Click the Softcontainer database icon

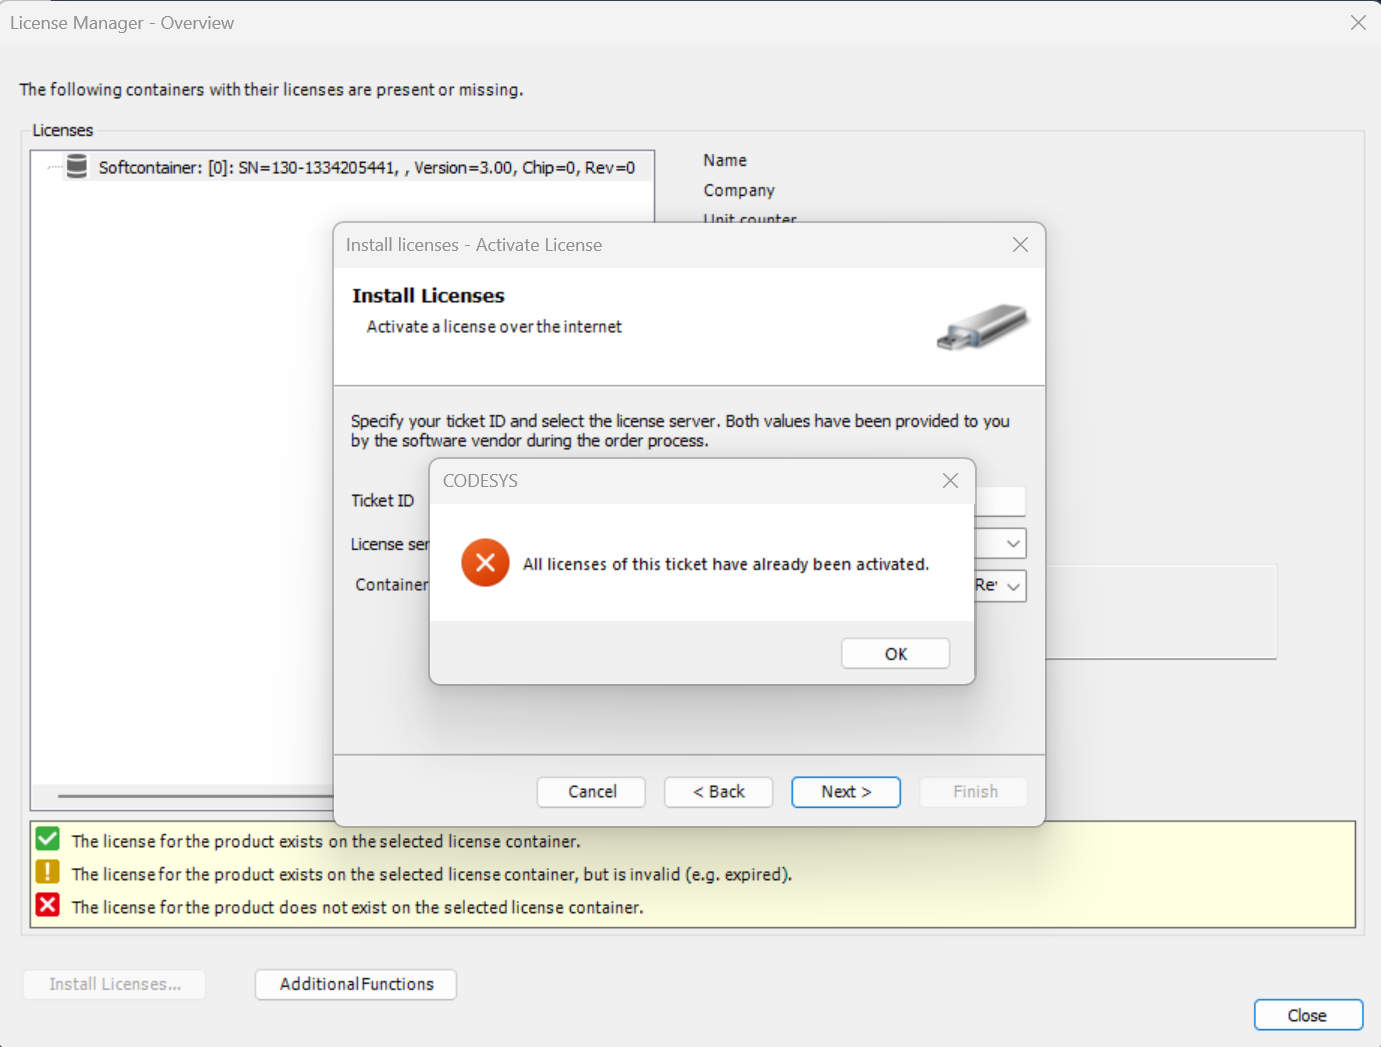77,166
